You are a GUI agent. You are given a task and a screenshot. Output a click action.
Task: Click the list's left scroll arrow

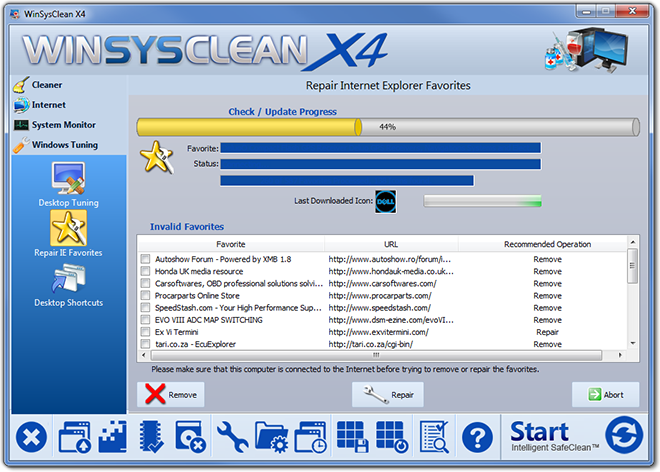pyautogui.click(x=144, y=355)
